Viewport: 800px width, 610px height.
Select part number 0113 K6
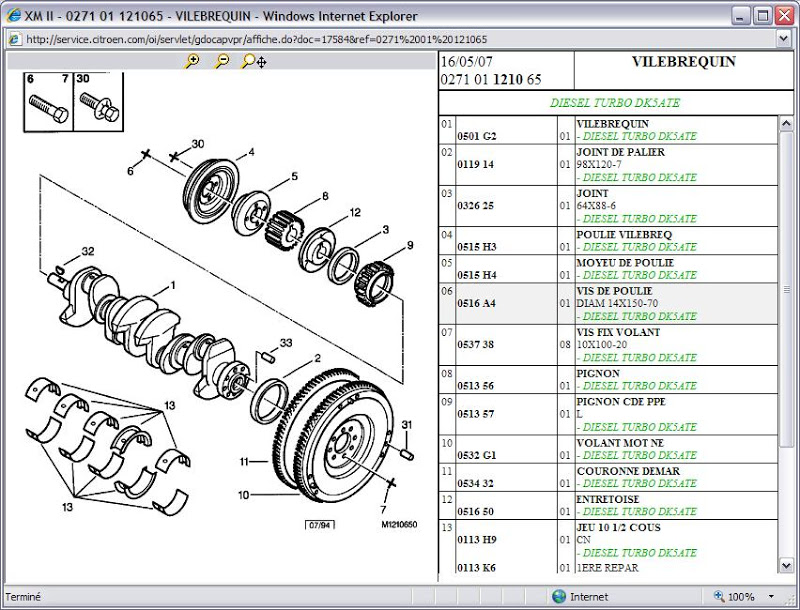pos(477,568)
